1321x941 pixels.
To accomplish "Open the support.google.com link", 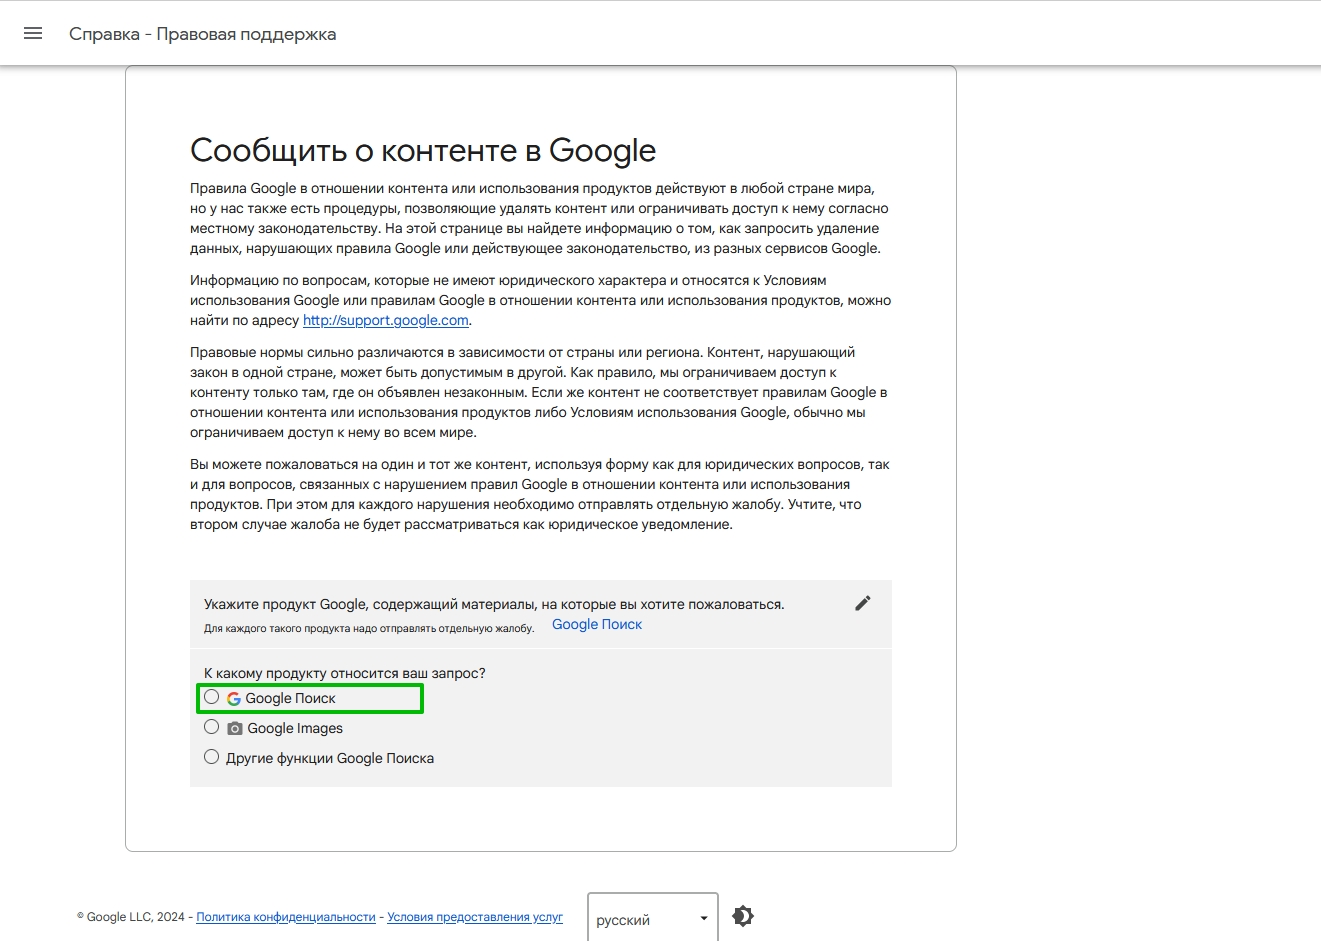I will pos(386,320).
